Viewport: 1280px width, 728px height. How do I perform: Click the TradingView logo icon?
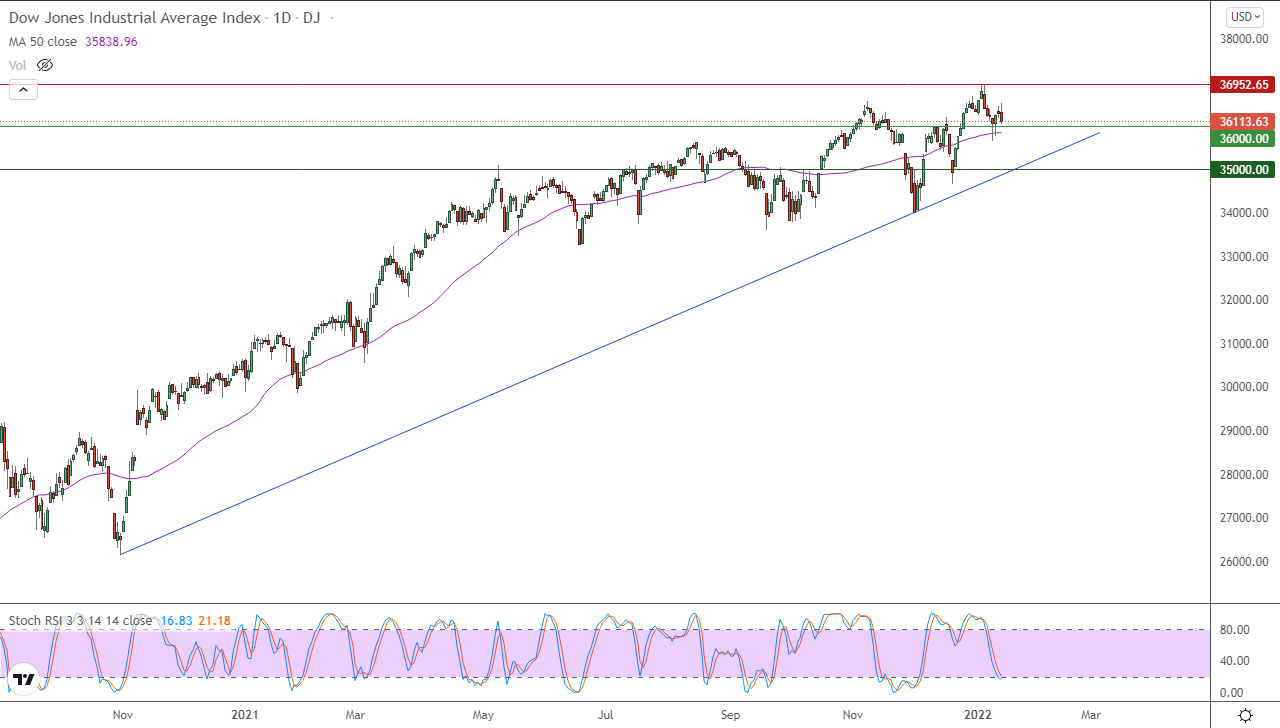24,681
